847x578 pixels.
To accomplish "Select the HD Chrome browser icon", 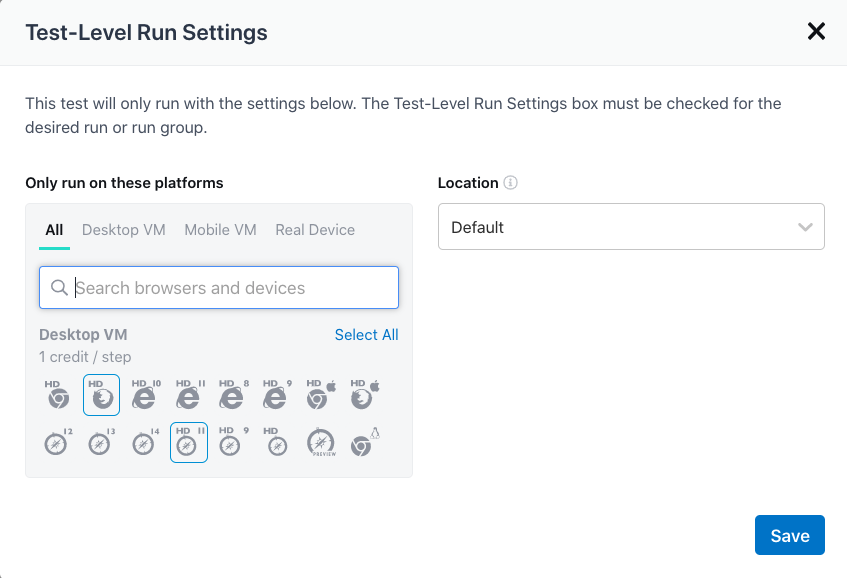I will point(57,395).
